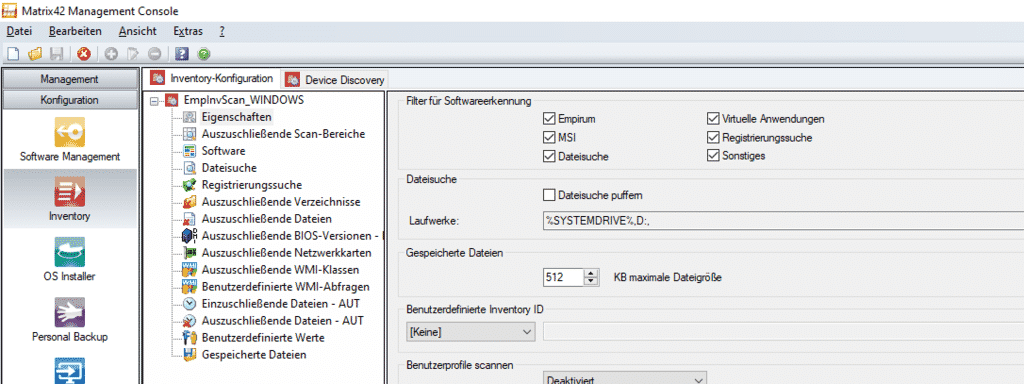This screenshot has height=384, width=1024.
Task: Uncheck the Registrierungssuche filter checkbox
Action: tap(712, 138)
